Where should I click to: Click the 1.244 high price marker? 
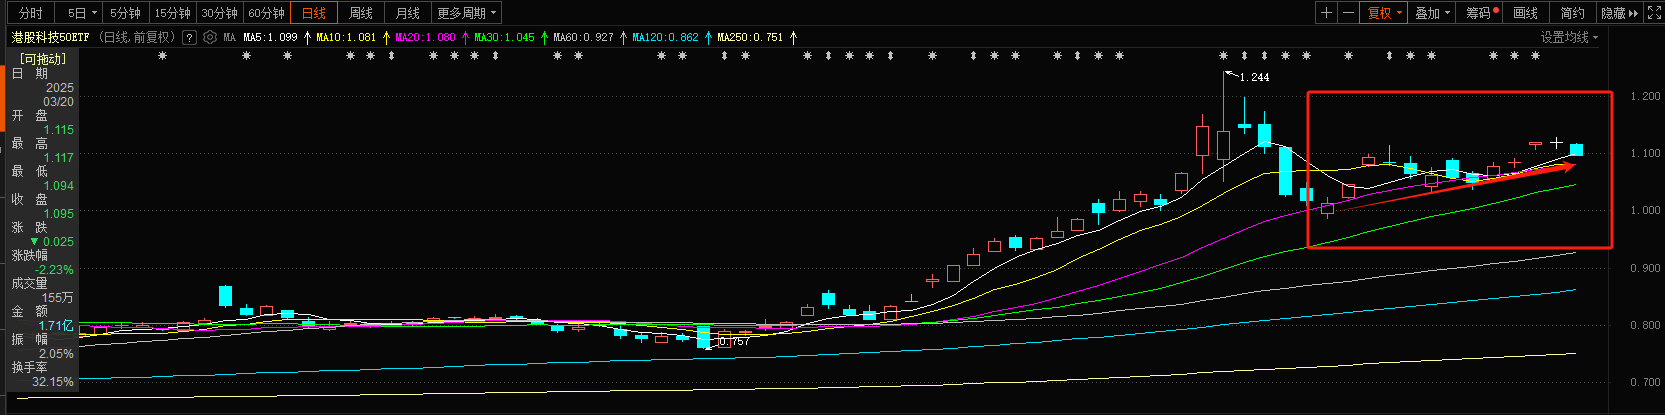pyautogui.click(x=1254, y=77)
